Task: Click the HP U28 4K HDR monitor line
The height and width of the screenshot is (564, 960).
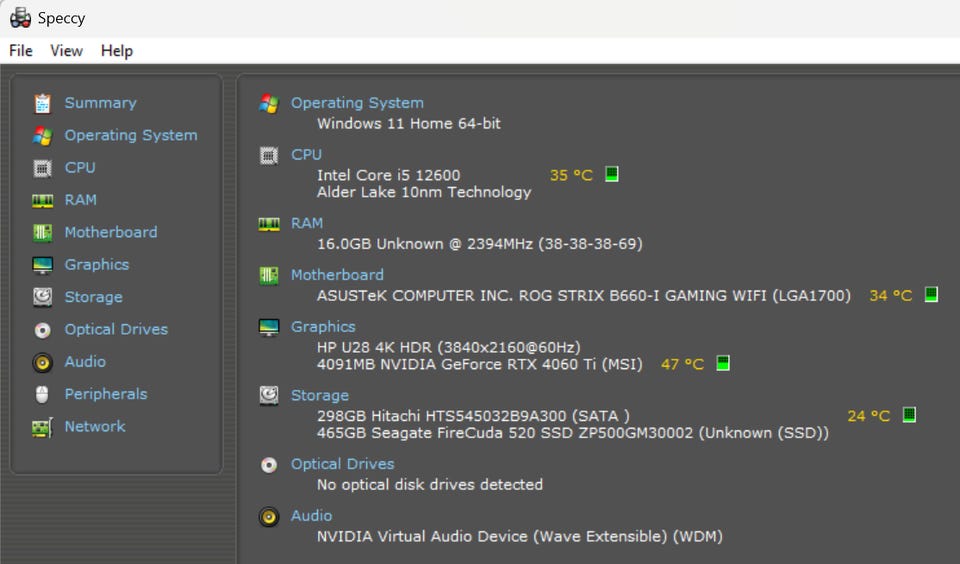Action: click(x=448, y=347)
